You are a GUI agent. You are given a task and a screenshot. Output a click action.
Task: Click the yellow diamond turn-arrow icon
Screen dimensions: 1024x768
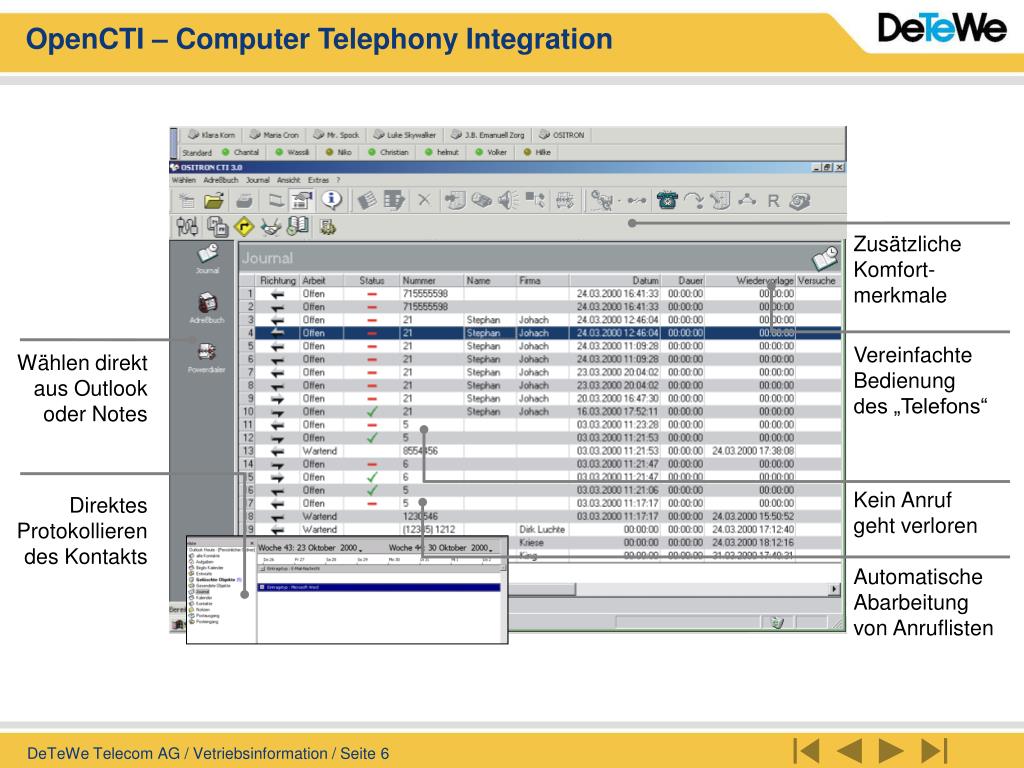pos(244,227)
